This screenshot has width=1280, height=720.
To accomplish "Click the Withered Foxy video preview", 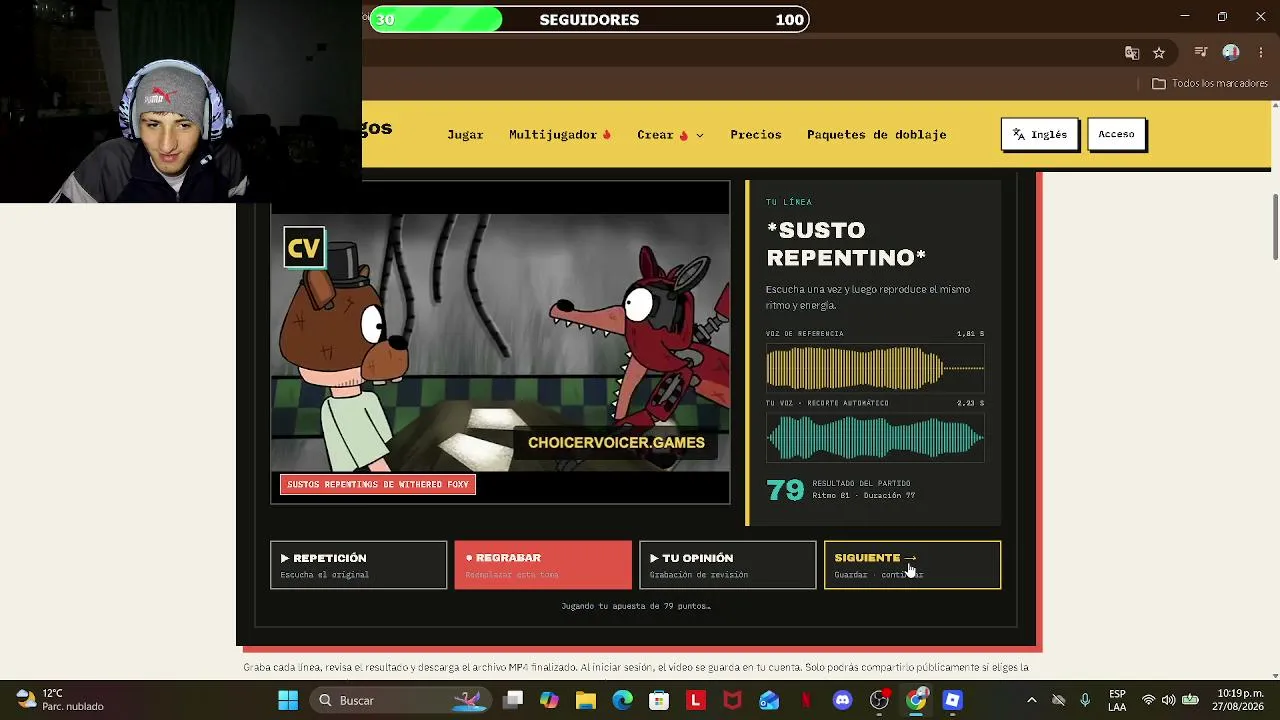I will click(x=500, y=342).
